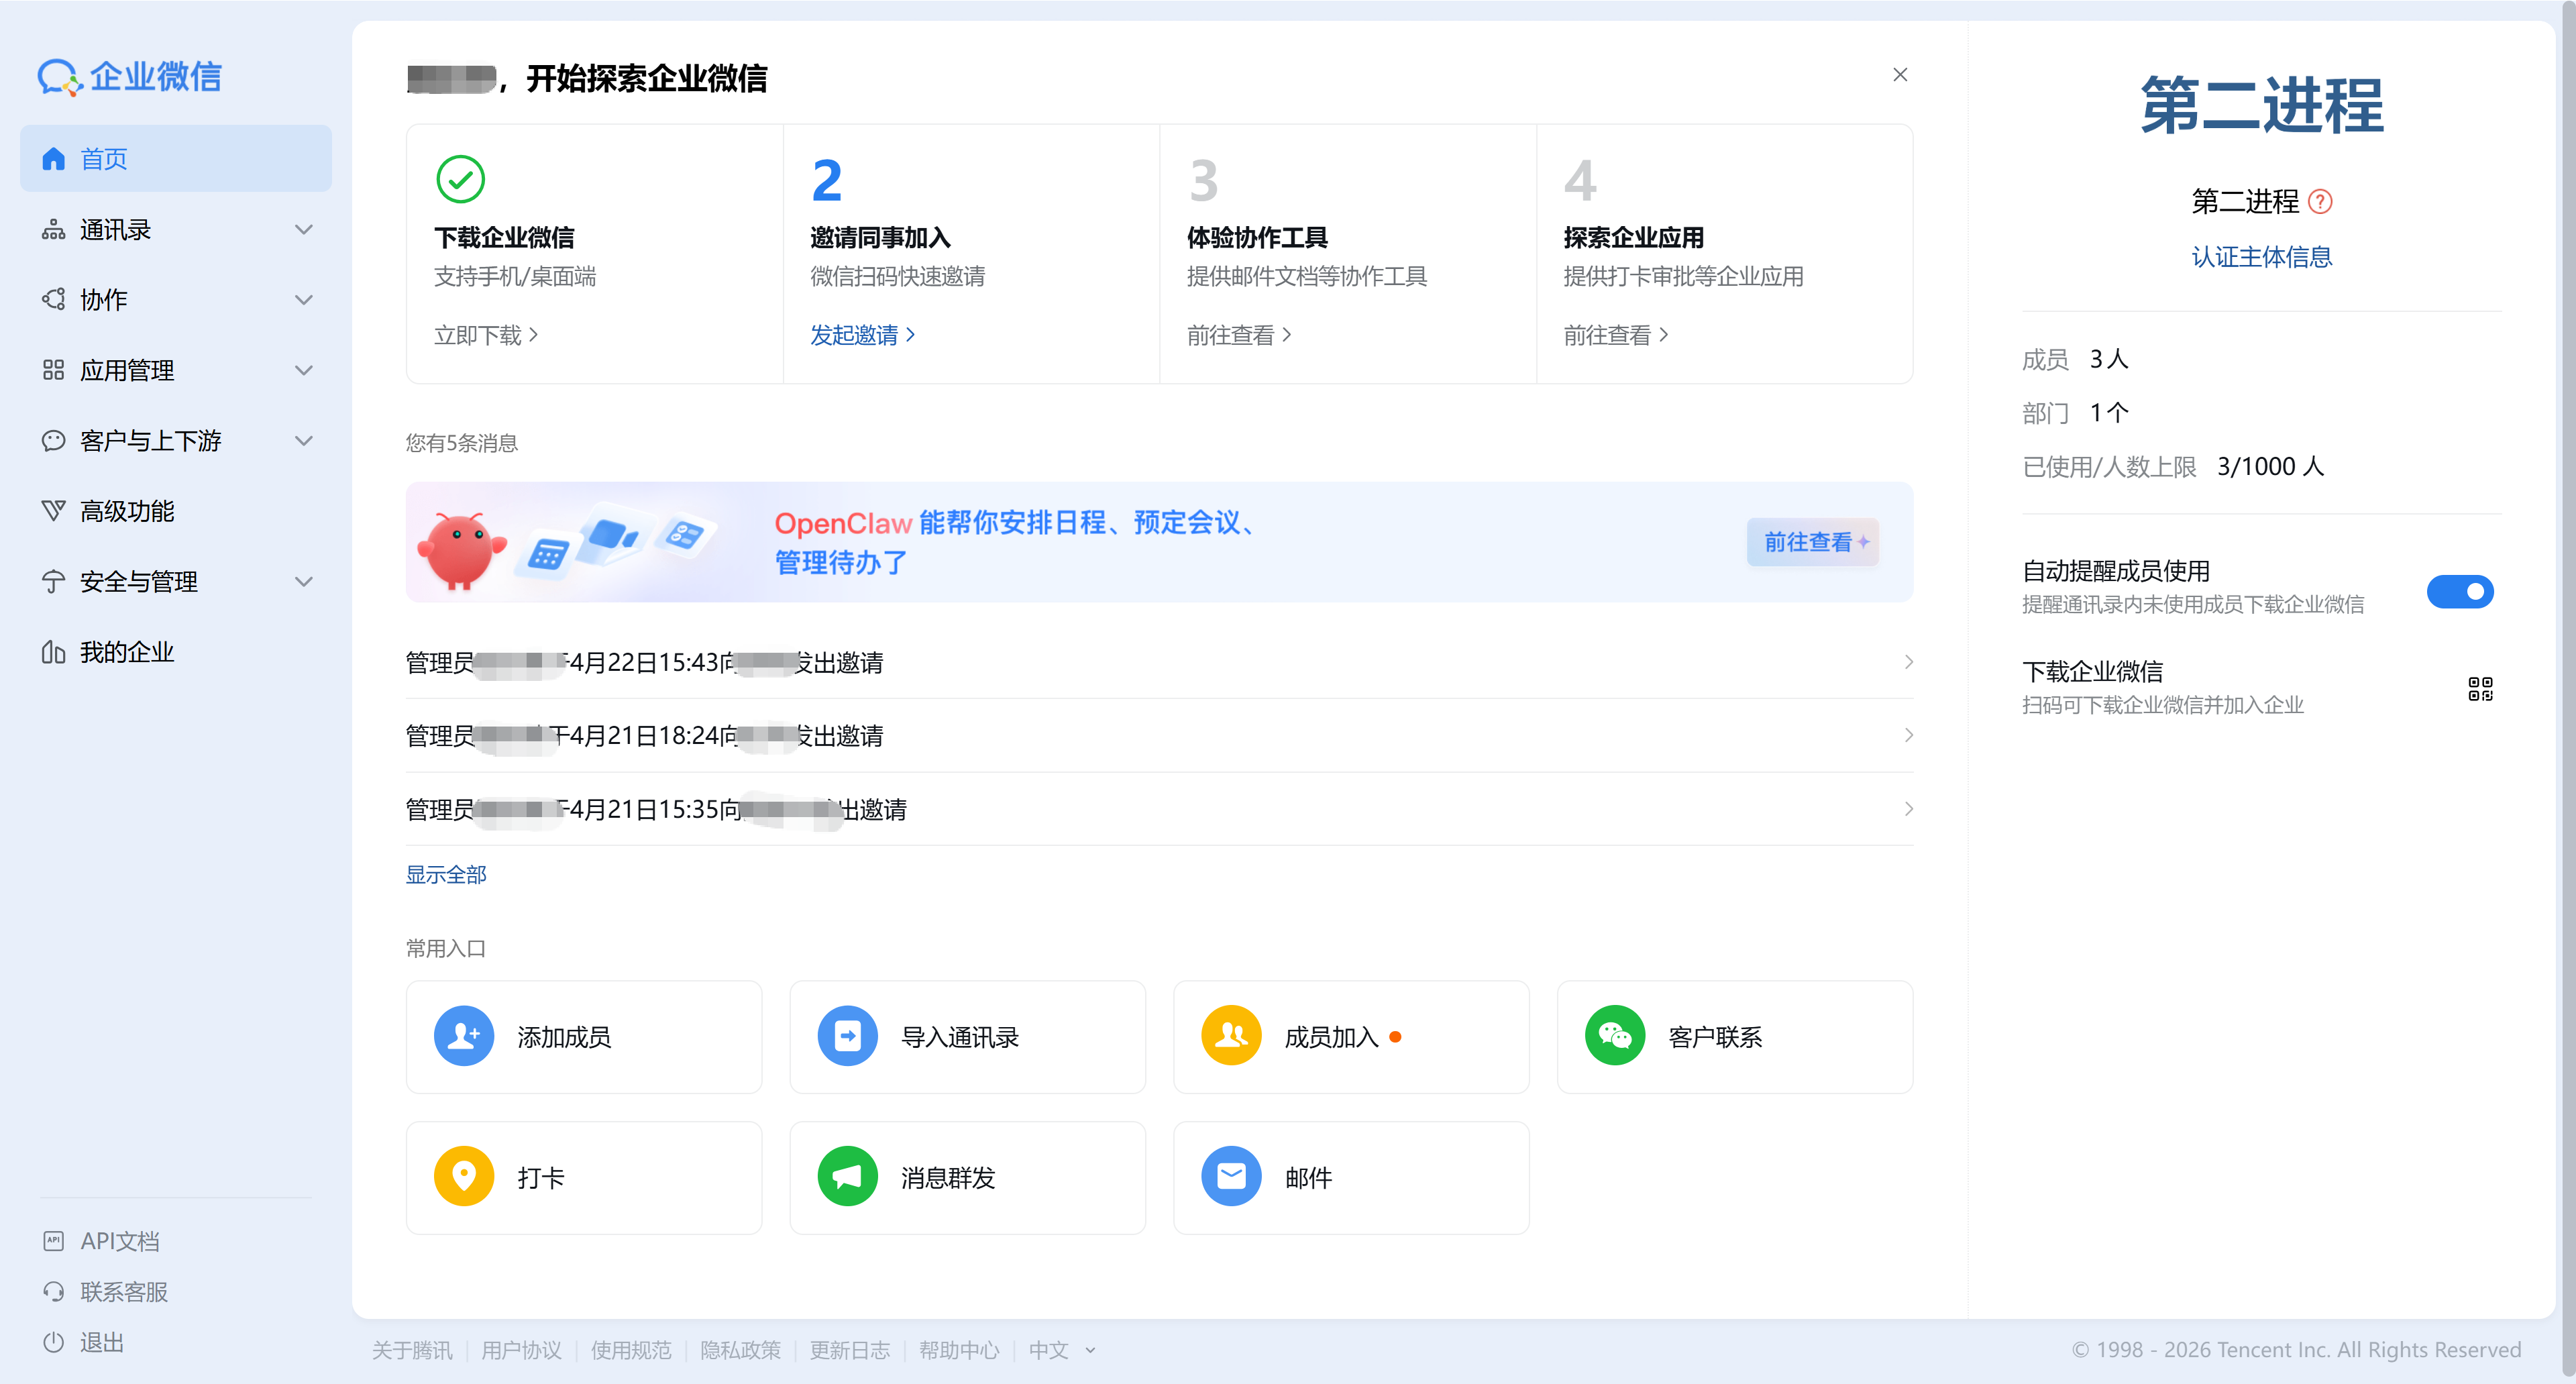Click the 消息群发 megaphone icon
Screen dimensions: 2576x1384
click(847, 1177)
